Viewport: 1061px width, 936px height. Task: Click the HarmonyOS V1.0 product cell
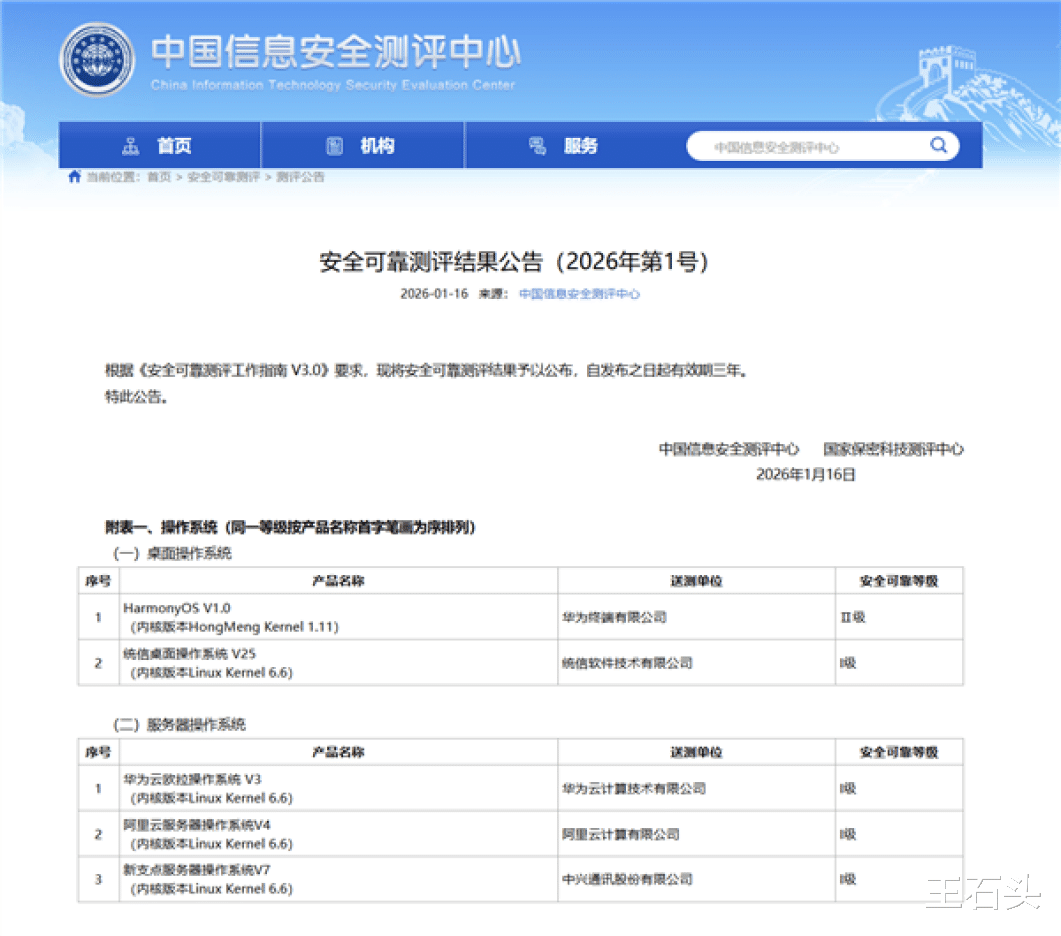(338, 617)
